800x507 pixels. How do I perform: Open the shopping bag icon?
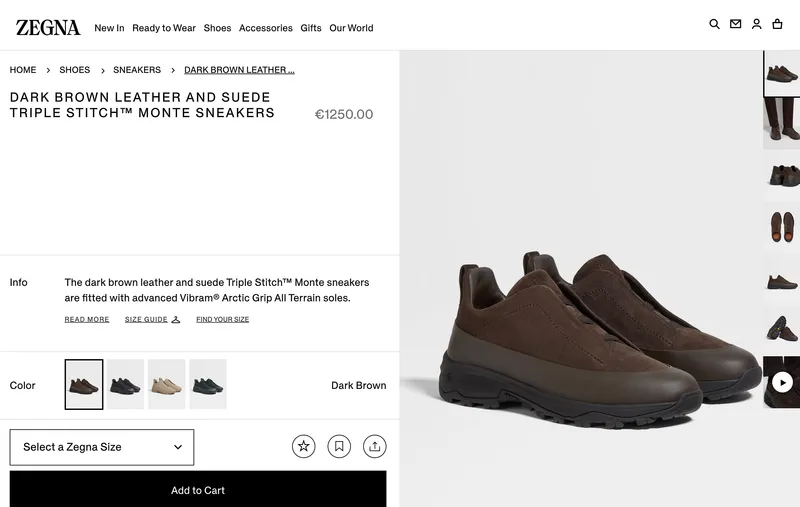[777, 24]
